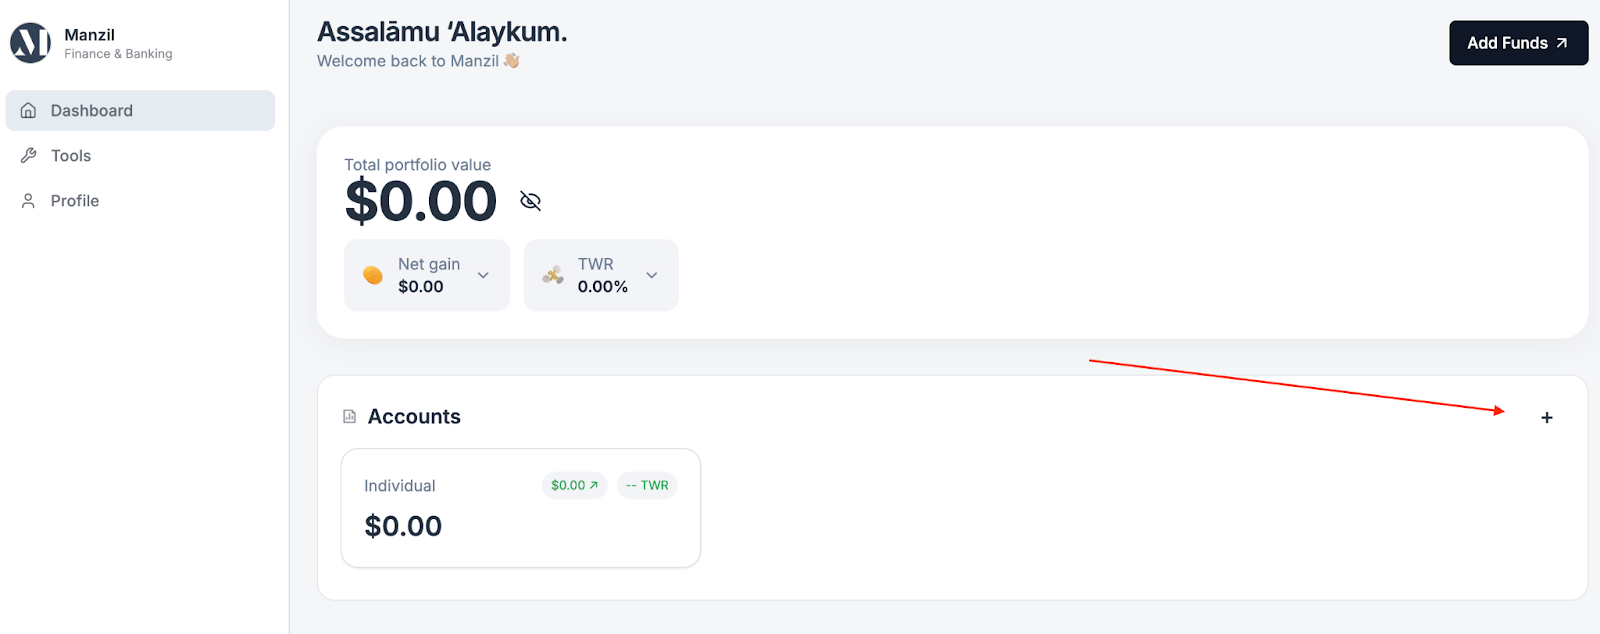Expand the TWR dropdown chevron
This screenshot has width=1600, height=634.
point(652,275)
